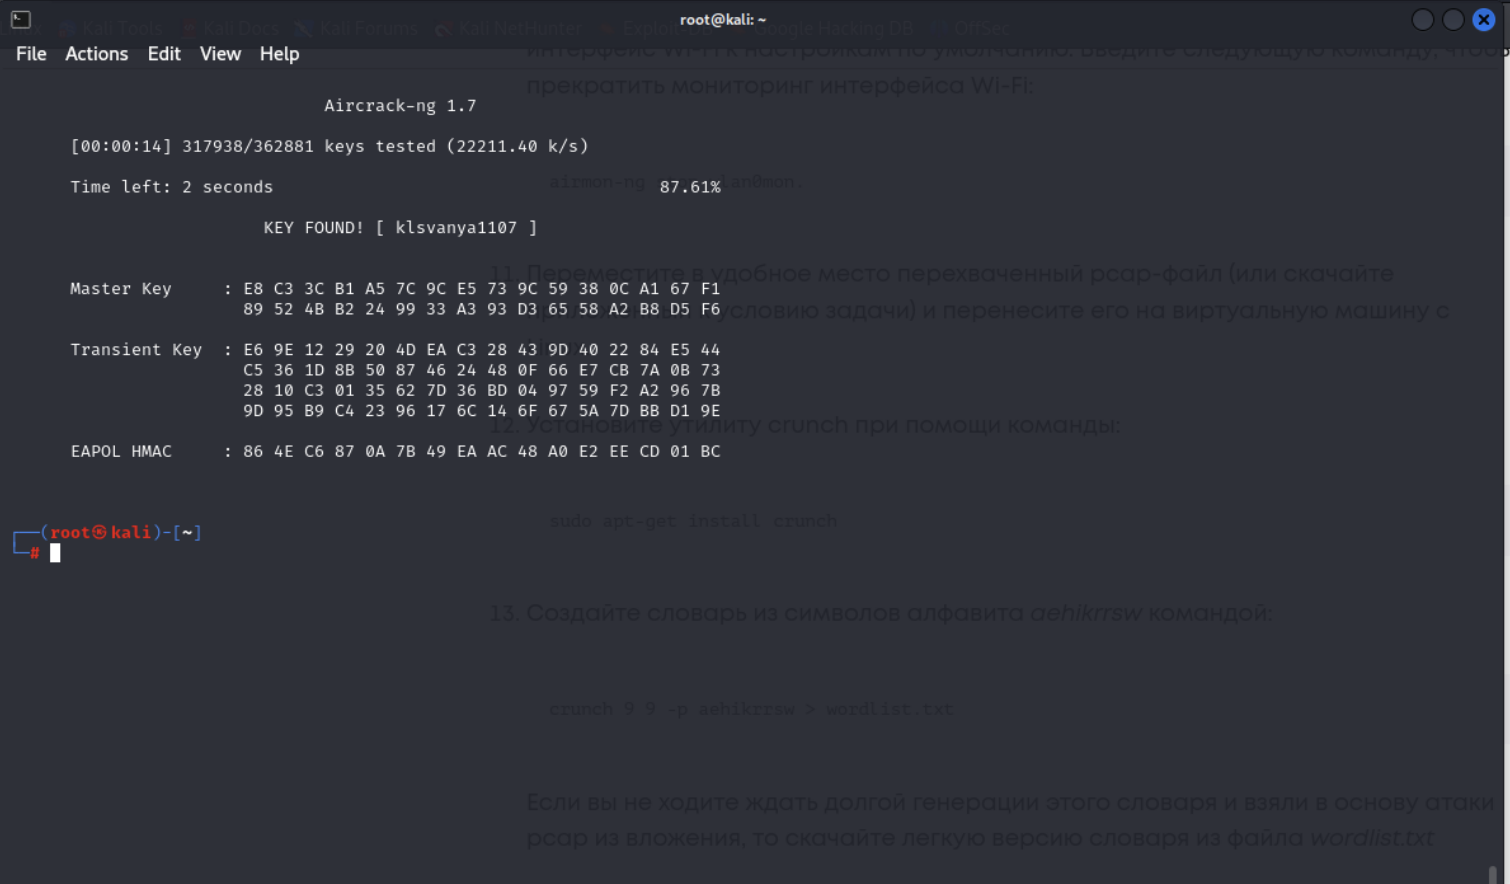Click the Time left: 2 seconds text
This screenshot has width=1510, height=884.
[171, 187]
